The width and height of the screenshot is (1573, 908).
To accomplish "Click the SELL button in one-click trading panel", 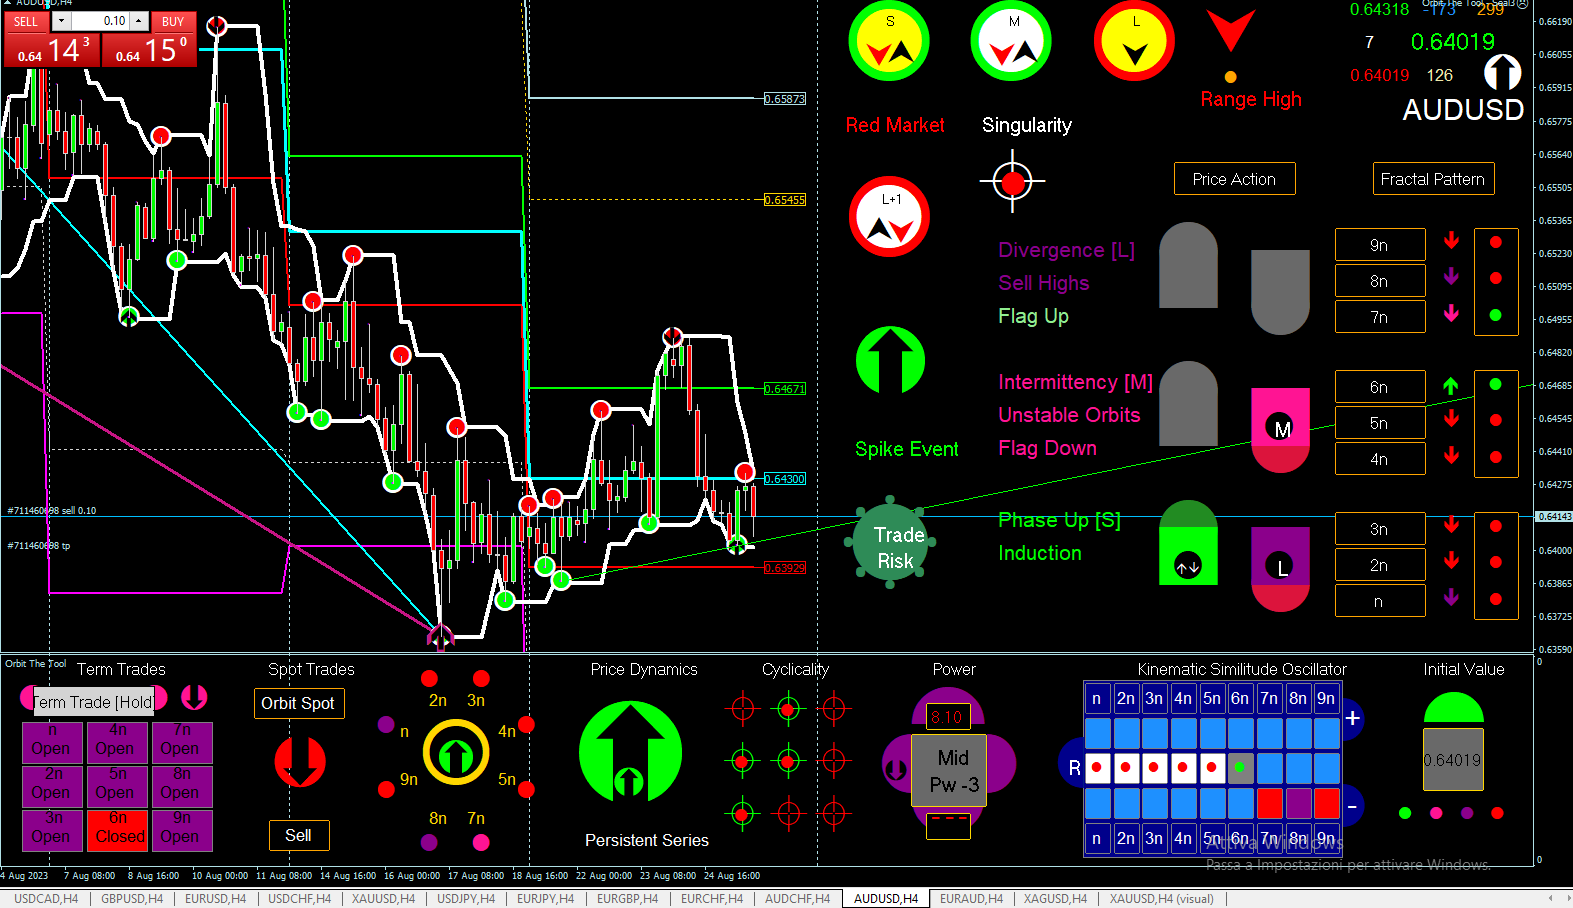I will [x=26, y=21].
